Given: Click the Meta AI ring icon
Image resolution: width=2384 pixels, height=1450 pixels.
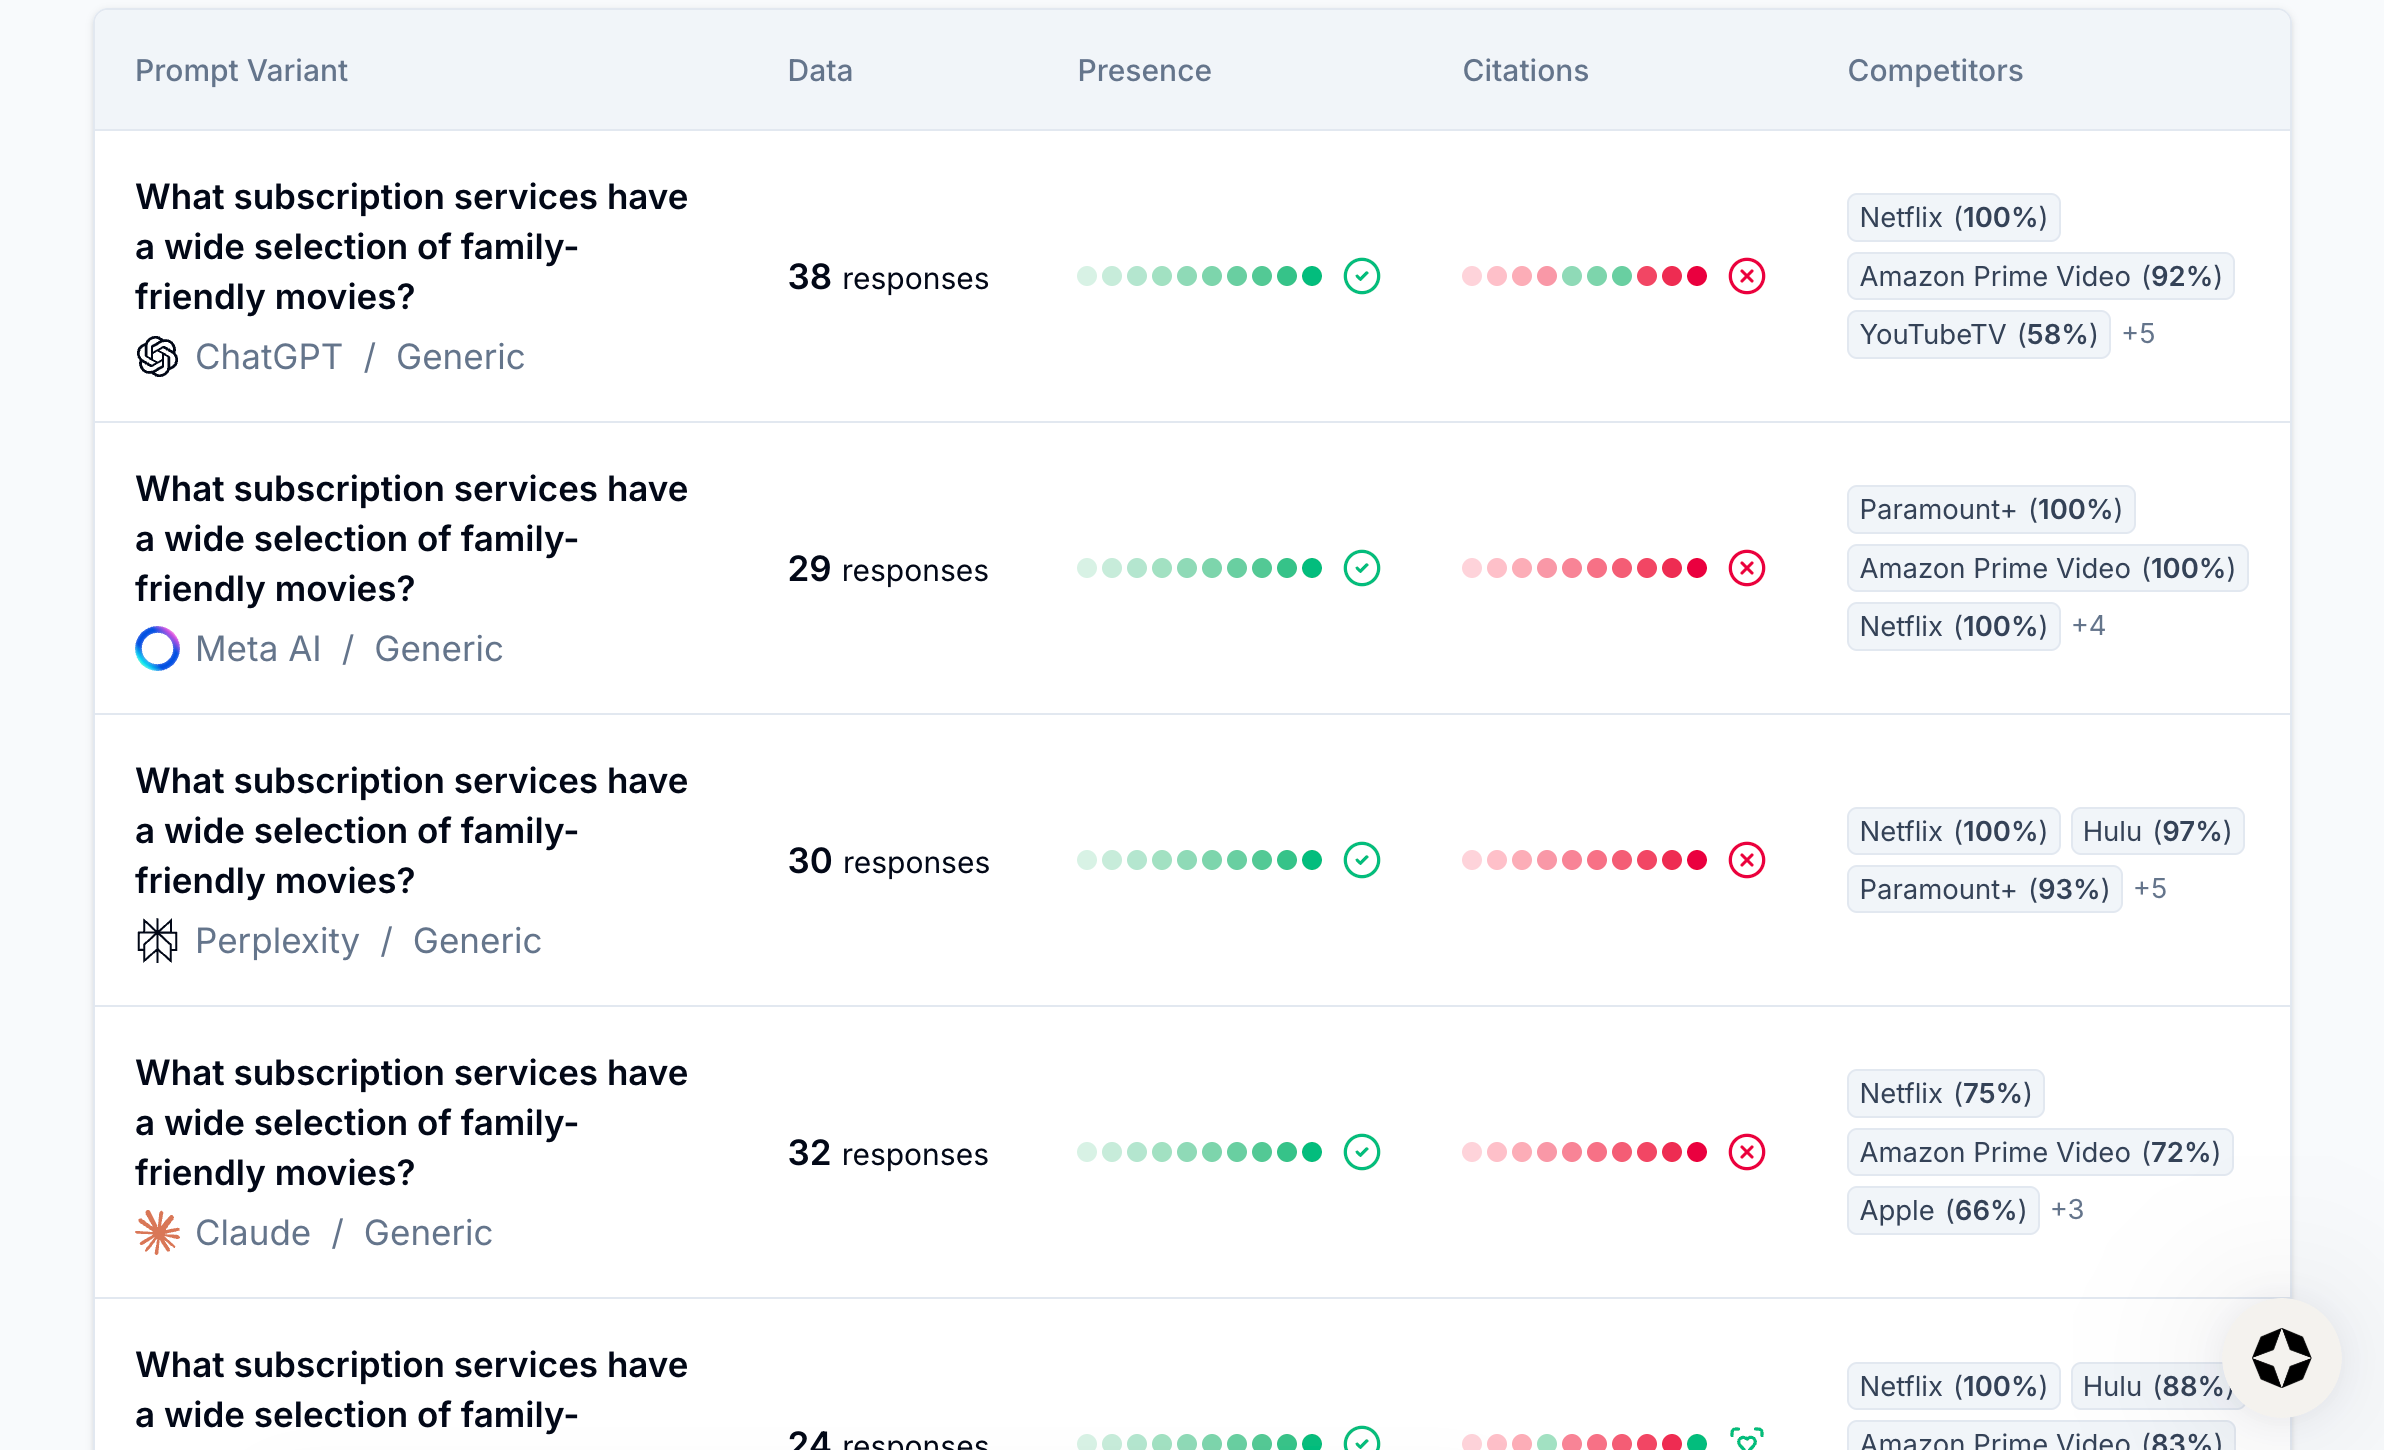Looking at the screenshot, I should (x=157, y=649).
